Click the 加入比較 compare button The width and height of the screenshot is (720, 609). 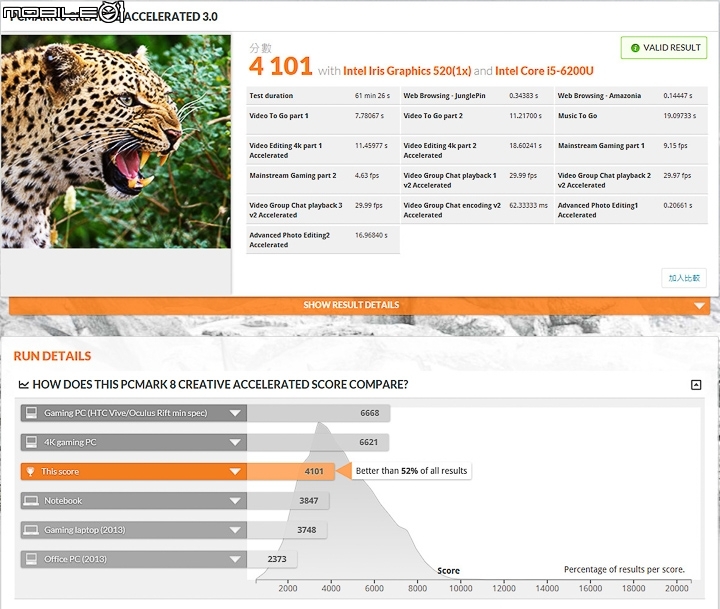(684, 278)
